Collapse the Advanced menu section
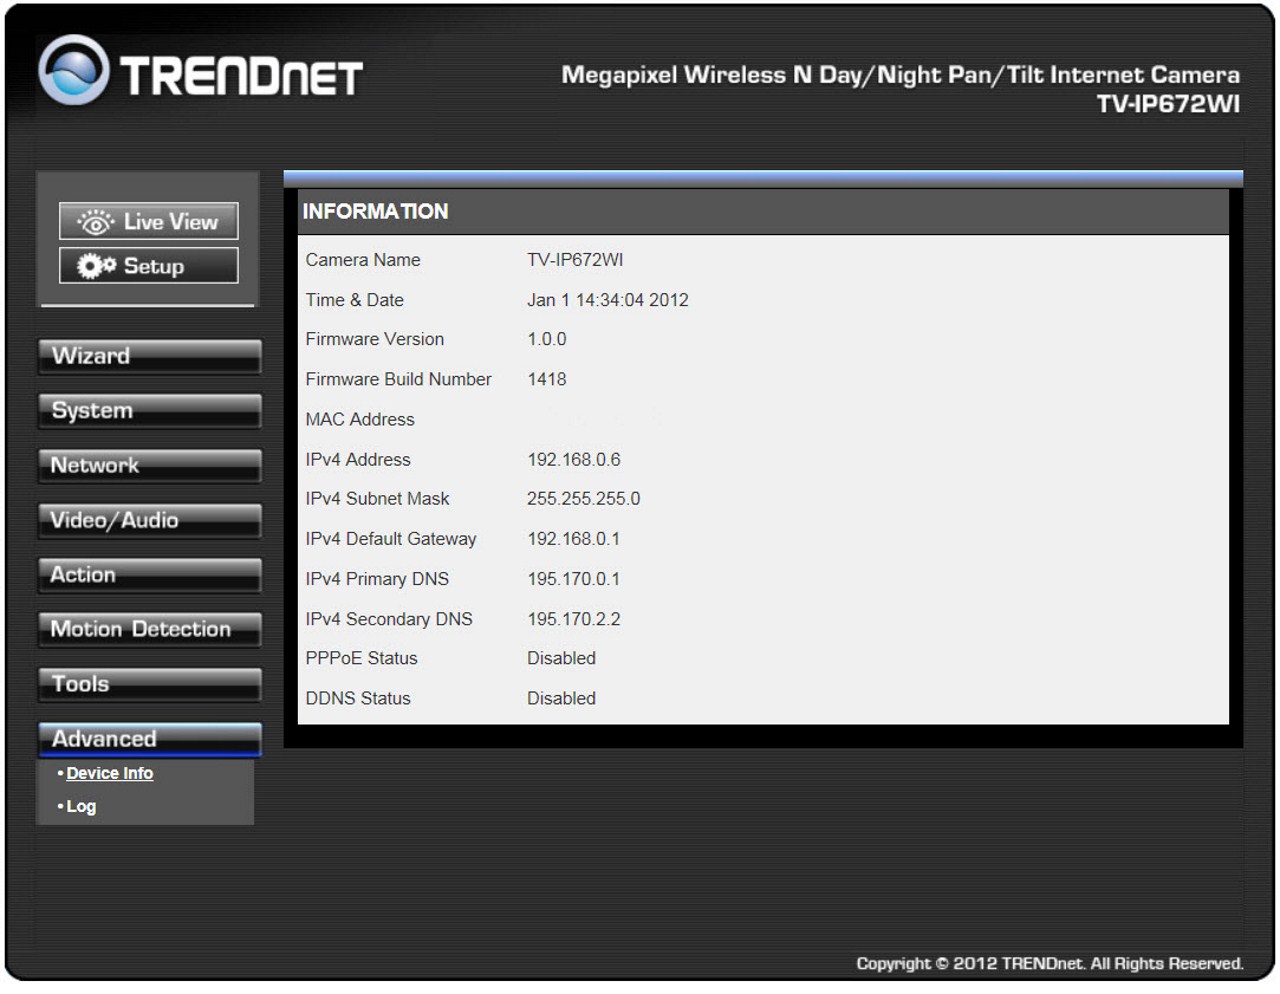The image size is (1280, 994). tap(149, 739)
